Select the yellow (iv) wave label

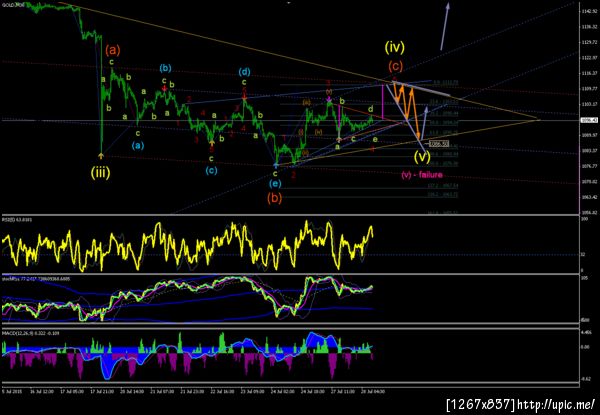tap(395, 47)
